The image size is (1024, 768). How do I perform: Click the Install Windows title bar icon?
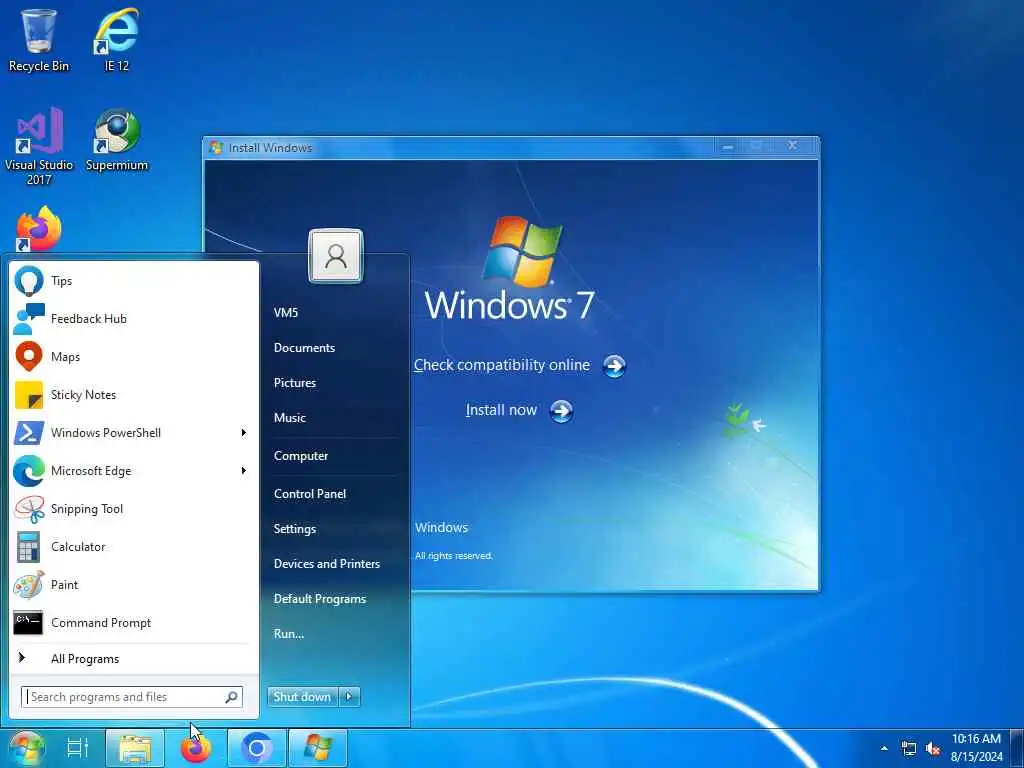pos(216,148)
